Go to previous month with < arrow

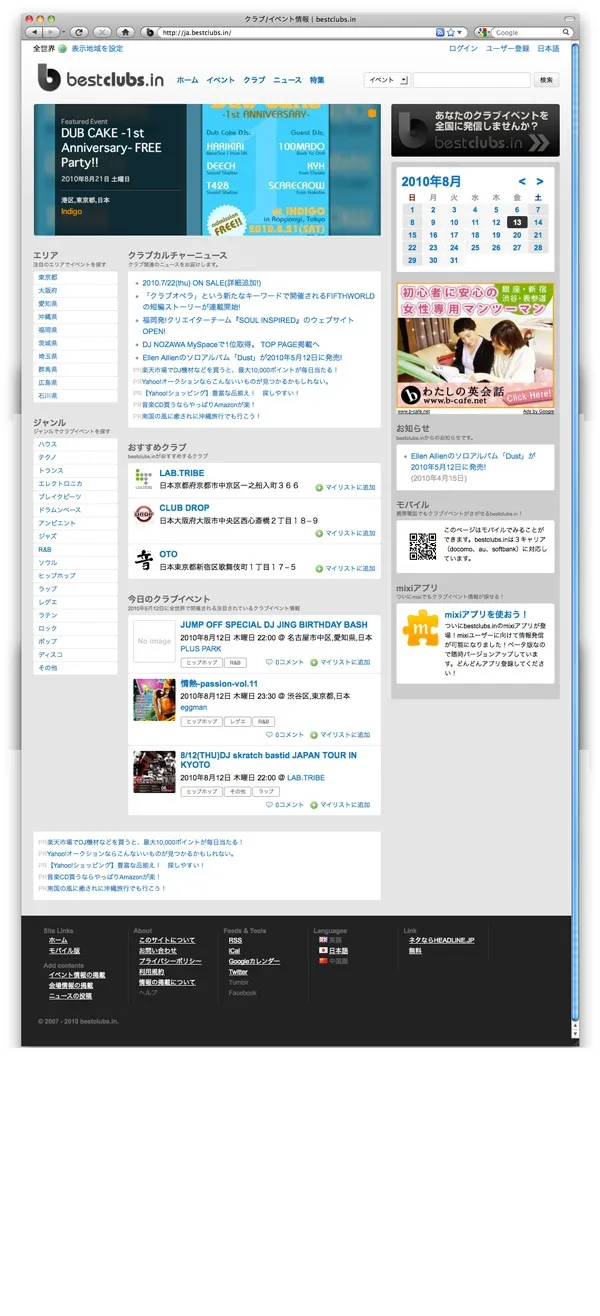(522, 181)
